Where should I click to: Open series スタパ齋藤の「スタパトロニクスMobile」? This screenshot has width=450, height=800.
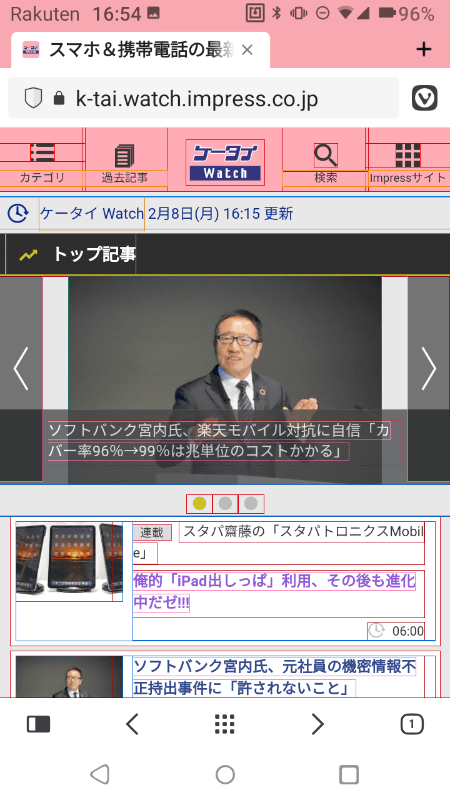tap(279, 542)
